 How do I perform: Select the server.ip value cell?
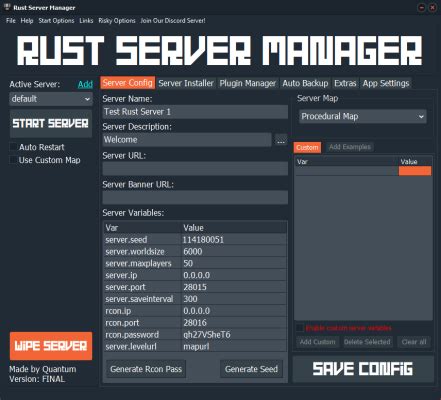pyautogui.click(x=234, y=275)
